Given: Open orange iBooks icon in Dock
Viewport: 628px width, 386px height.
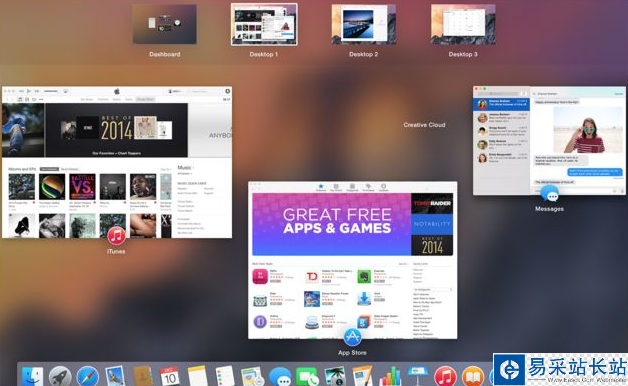Looking at the screenshot, I should tap(473, 377).
